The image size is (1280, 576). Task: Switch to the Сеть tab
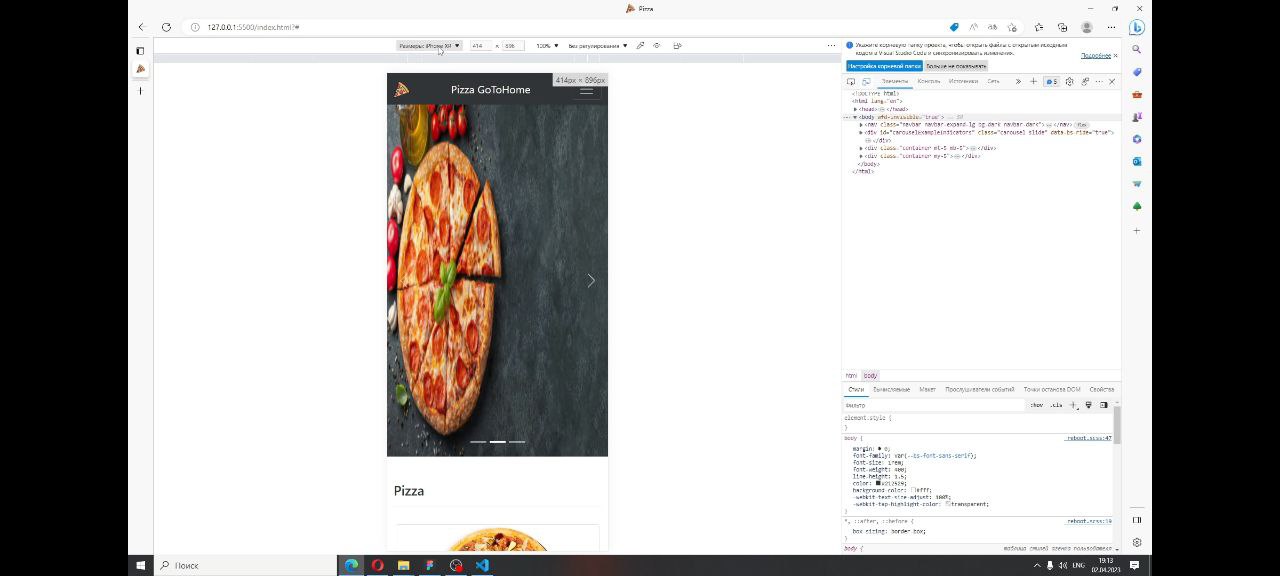[x=993, y=81]
